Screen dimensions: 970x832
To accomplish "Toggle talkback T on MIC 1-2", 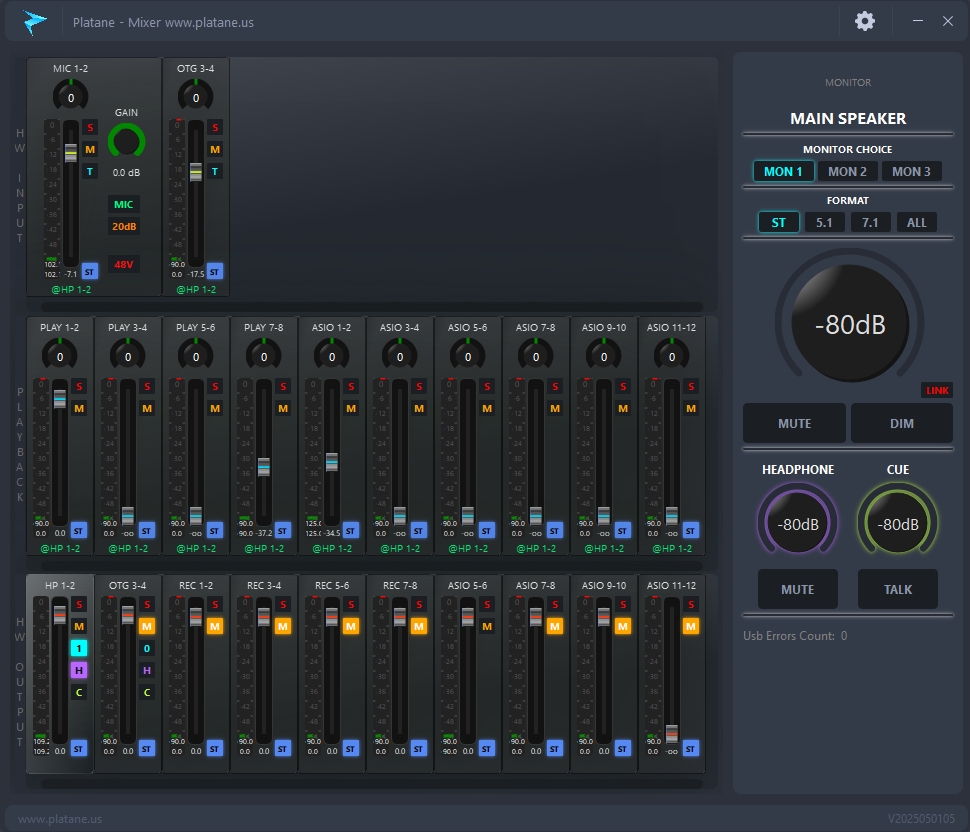I will coord(90,171).
